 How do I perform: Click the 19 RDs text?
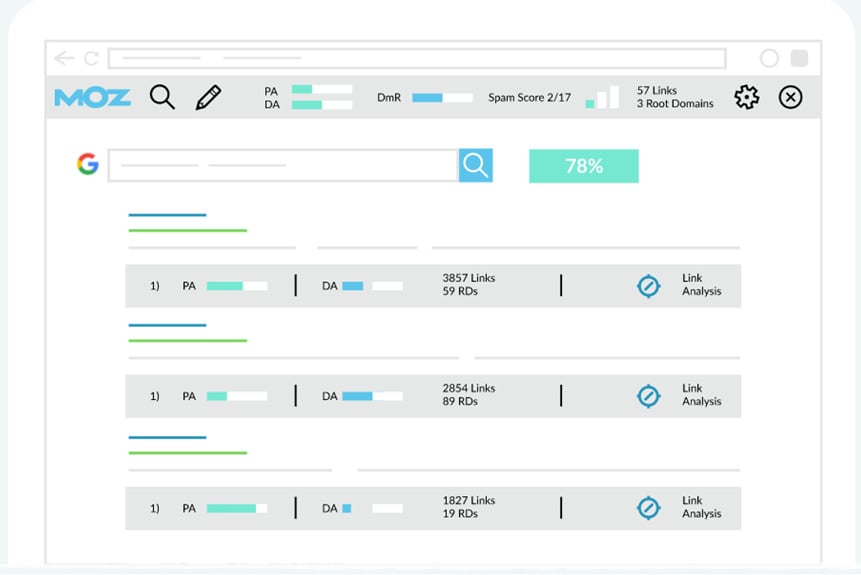click(460, 514)
